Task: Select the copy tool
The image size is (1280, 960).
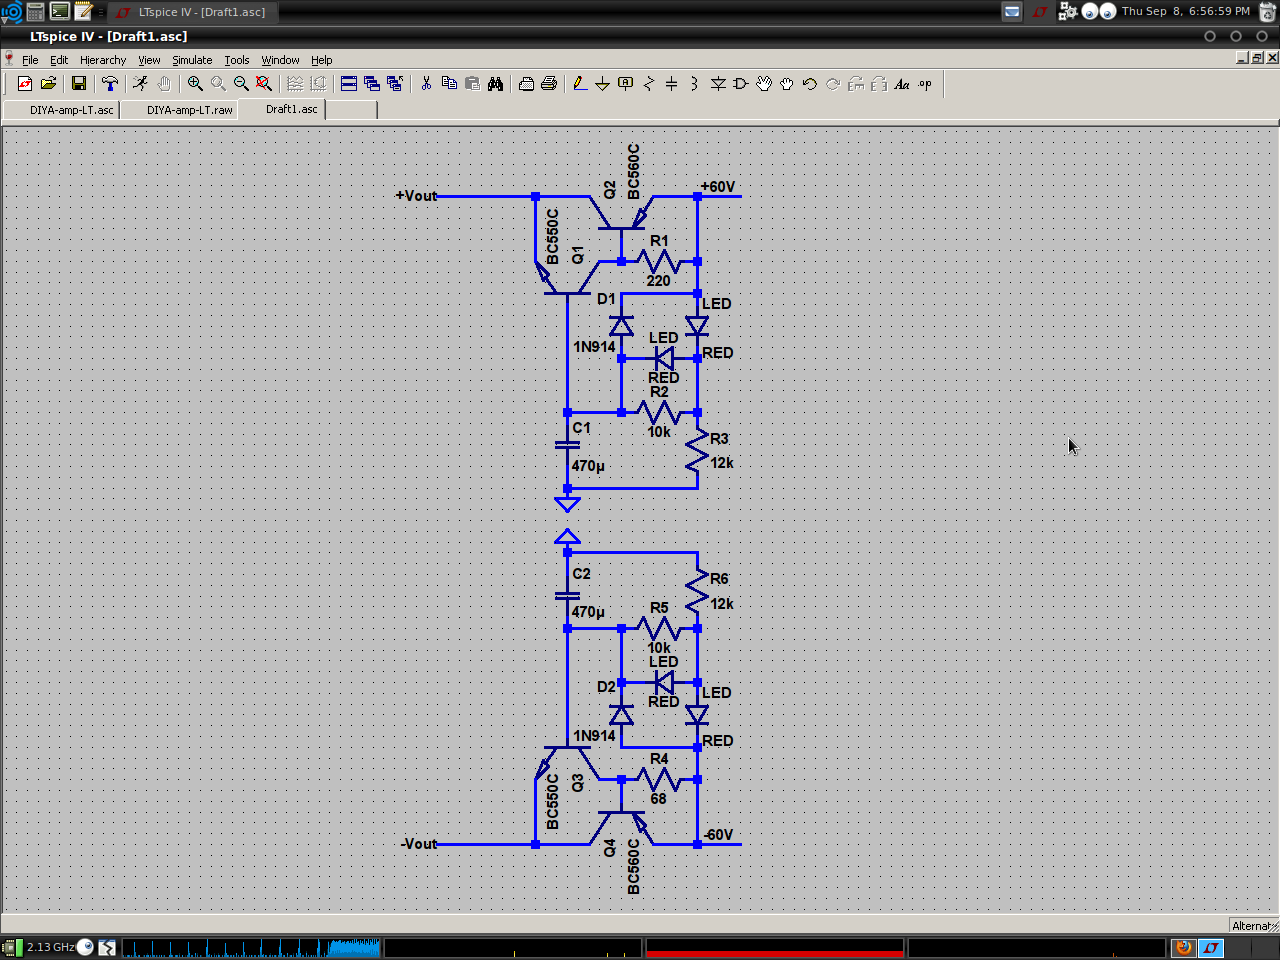Action: coord(449,84)
